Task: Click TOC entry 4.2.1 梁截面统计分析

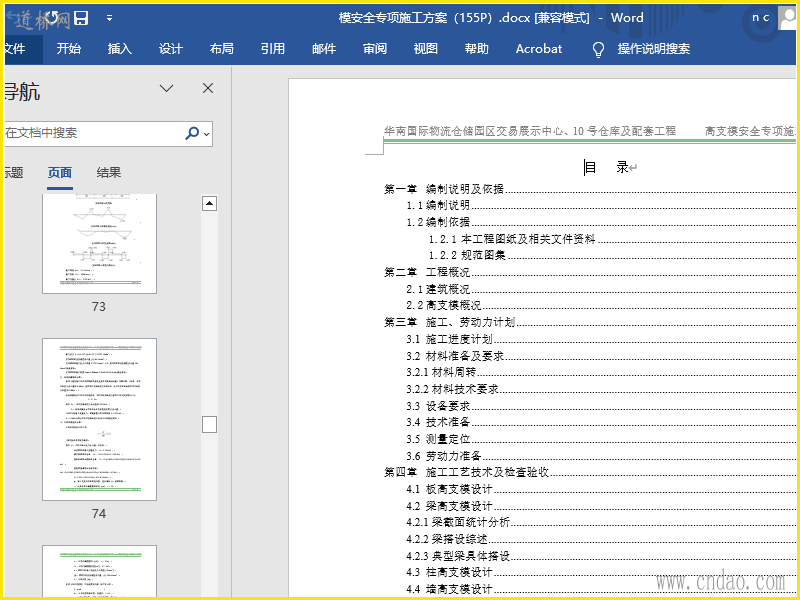Action: [458, 522]
